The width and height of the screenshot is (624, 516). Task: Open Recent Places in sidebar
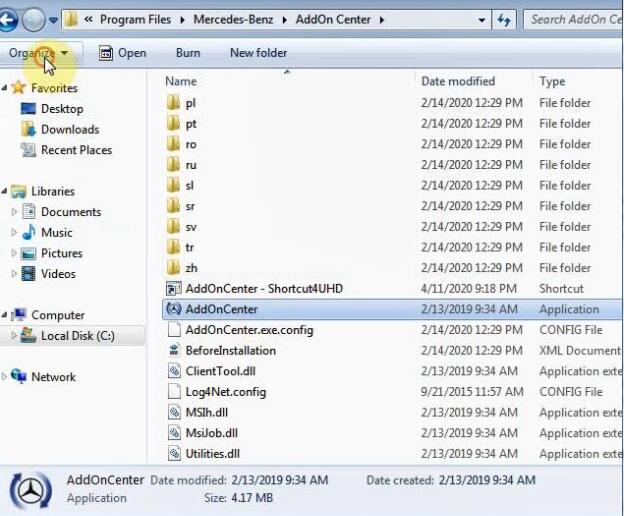pyautogui.click(x=76, y=150)
